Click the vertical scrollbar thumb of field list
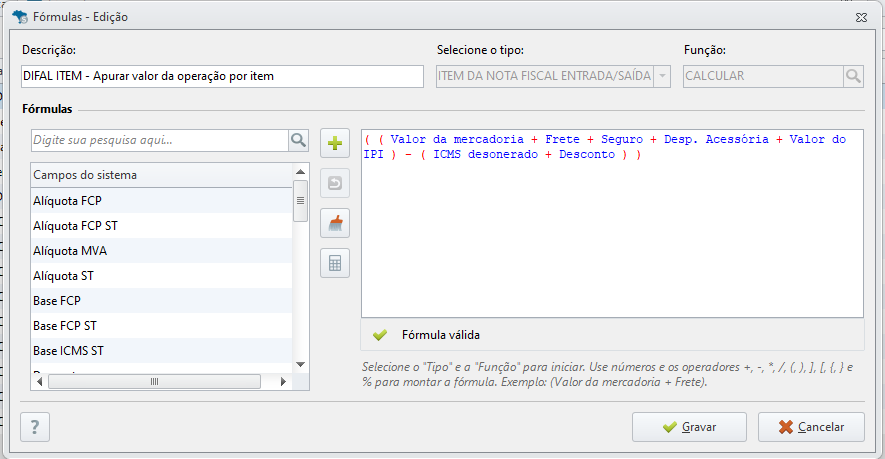Viewport: 885px width, 459px height. pos(300,200)
